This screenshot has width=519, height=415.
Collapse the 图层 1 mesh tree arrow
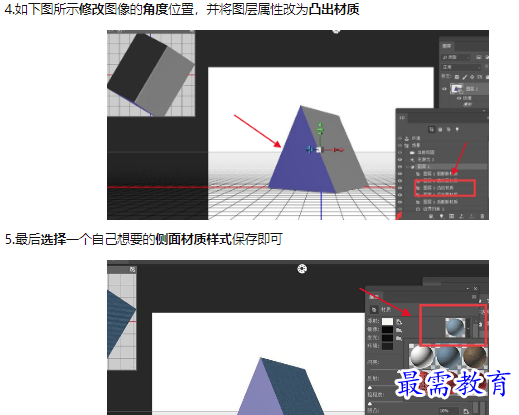tap(407, 167)
